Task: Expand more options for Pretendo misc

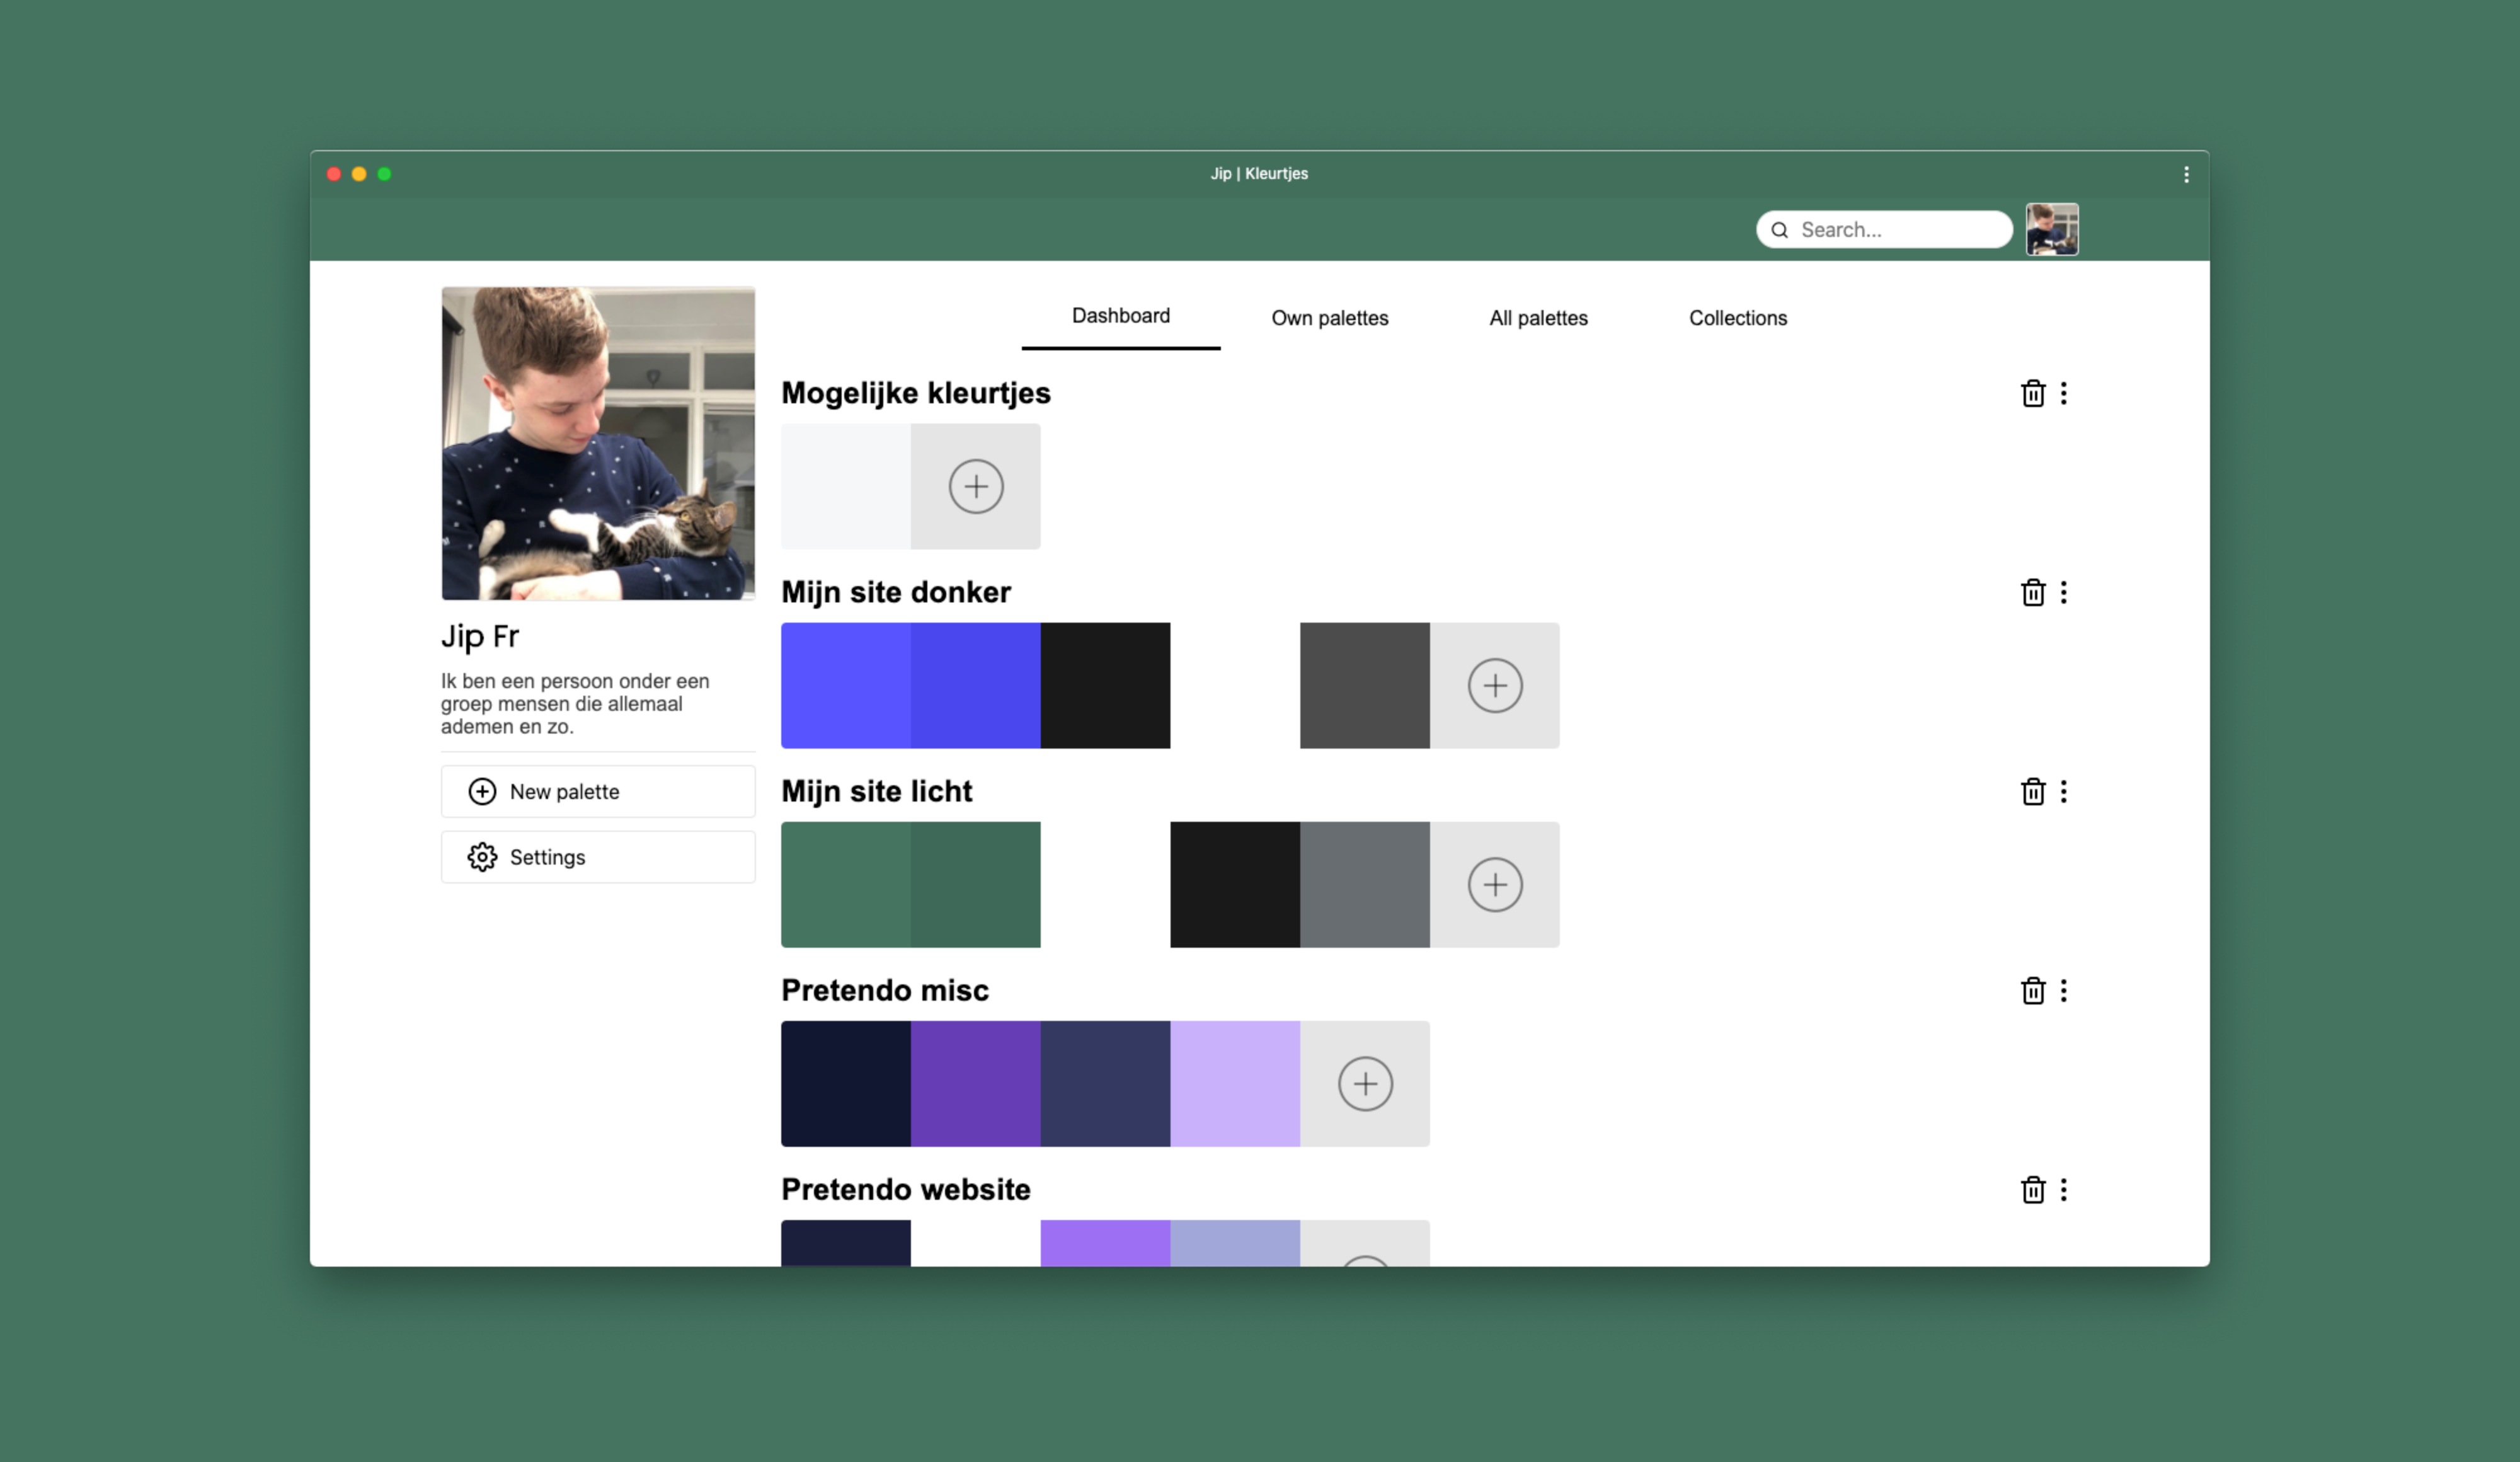Action: click(2063, 990)
